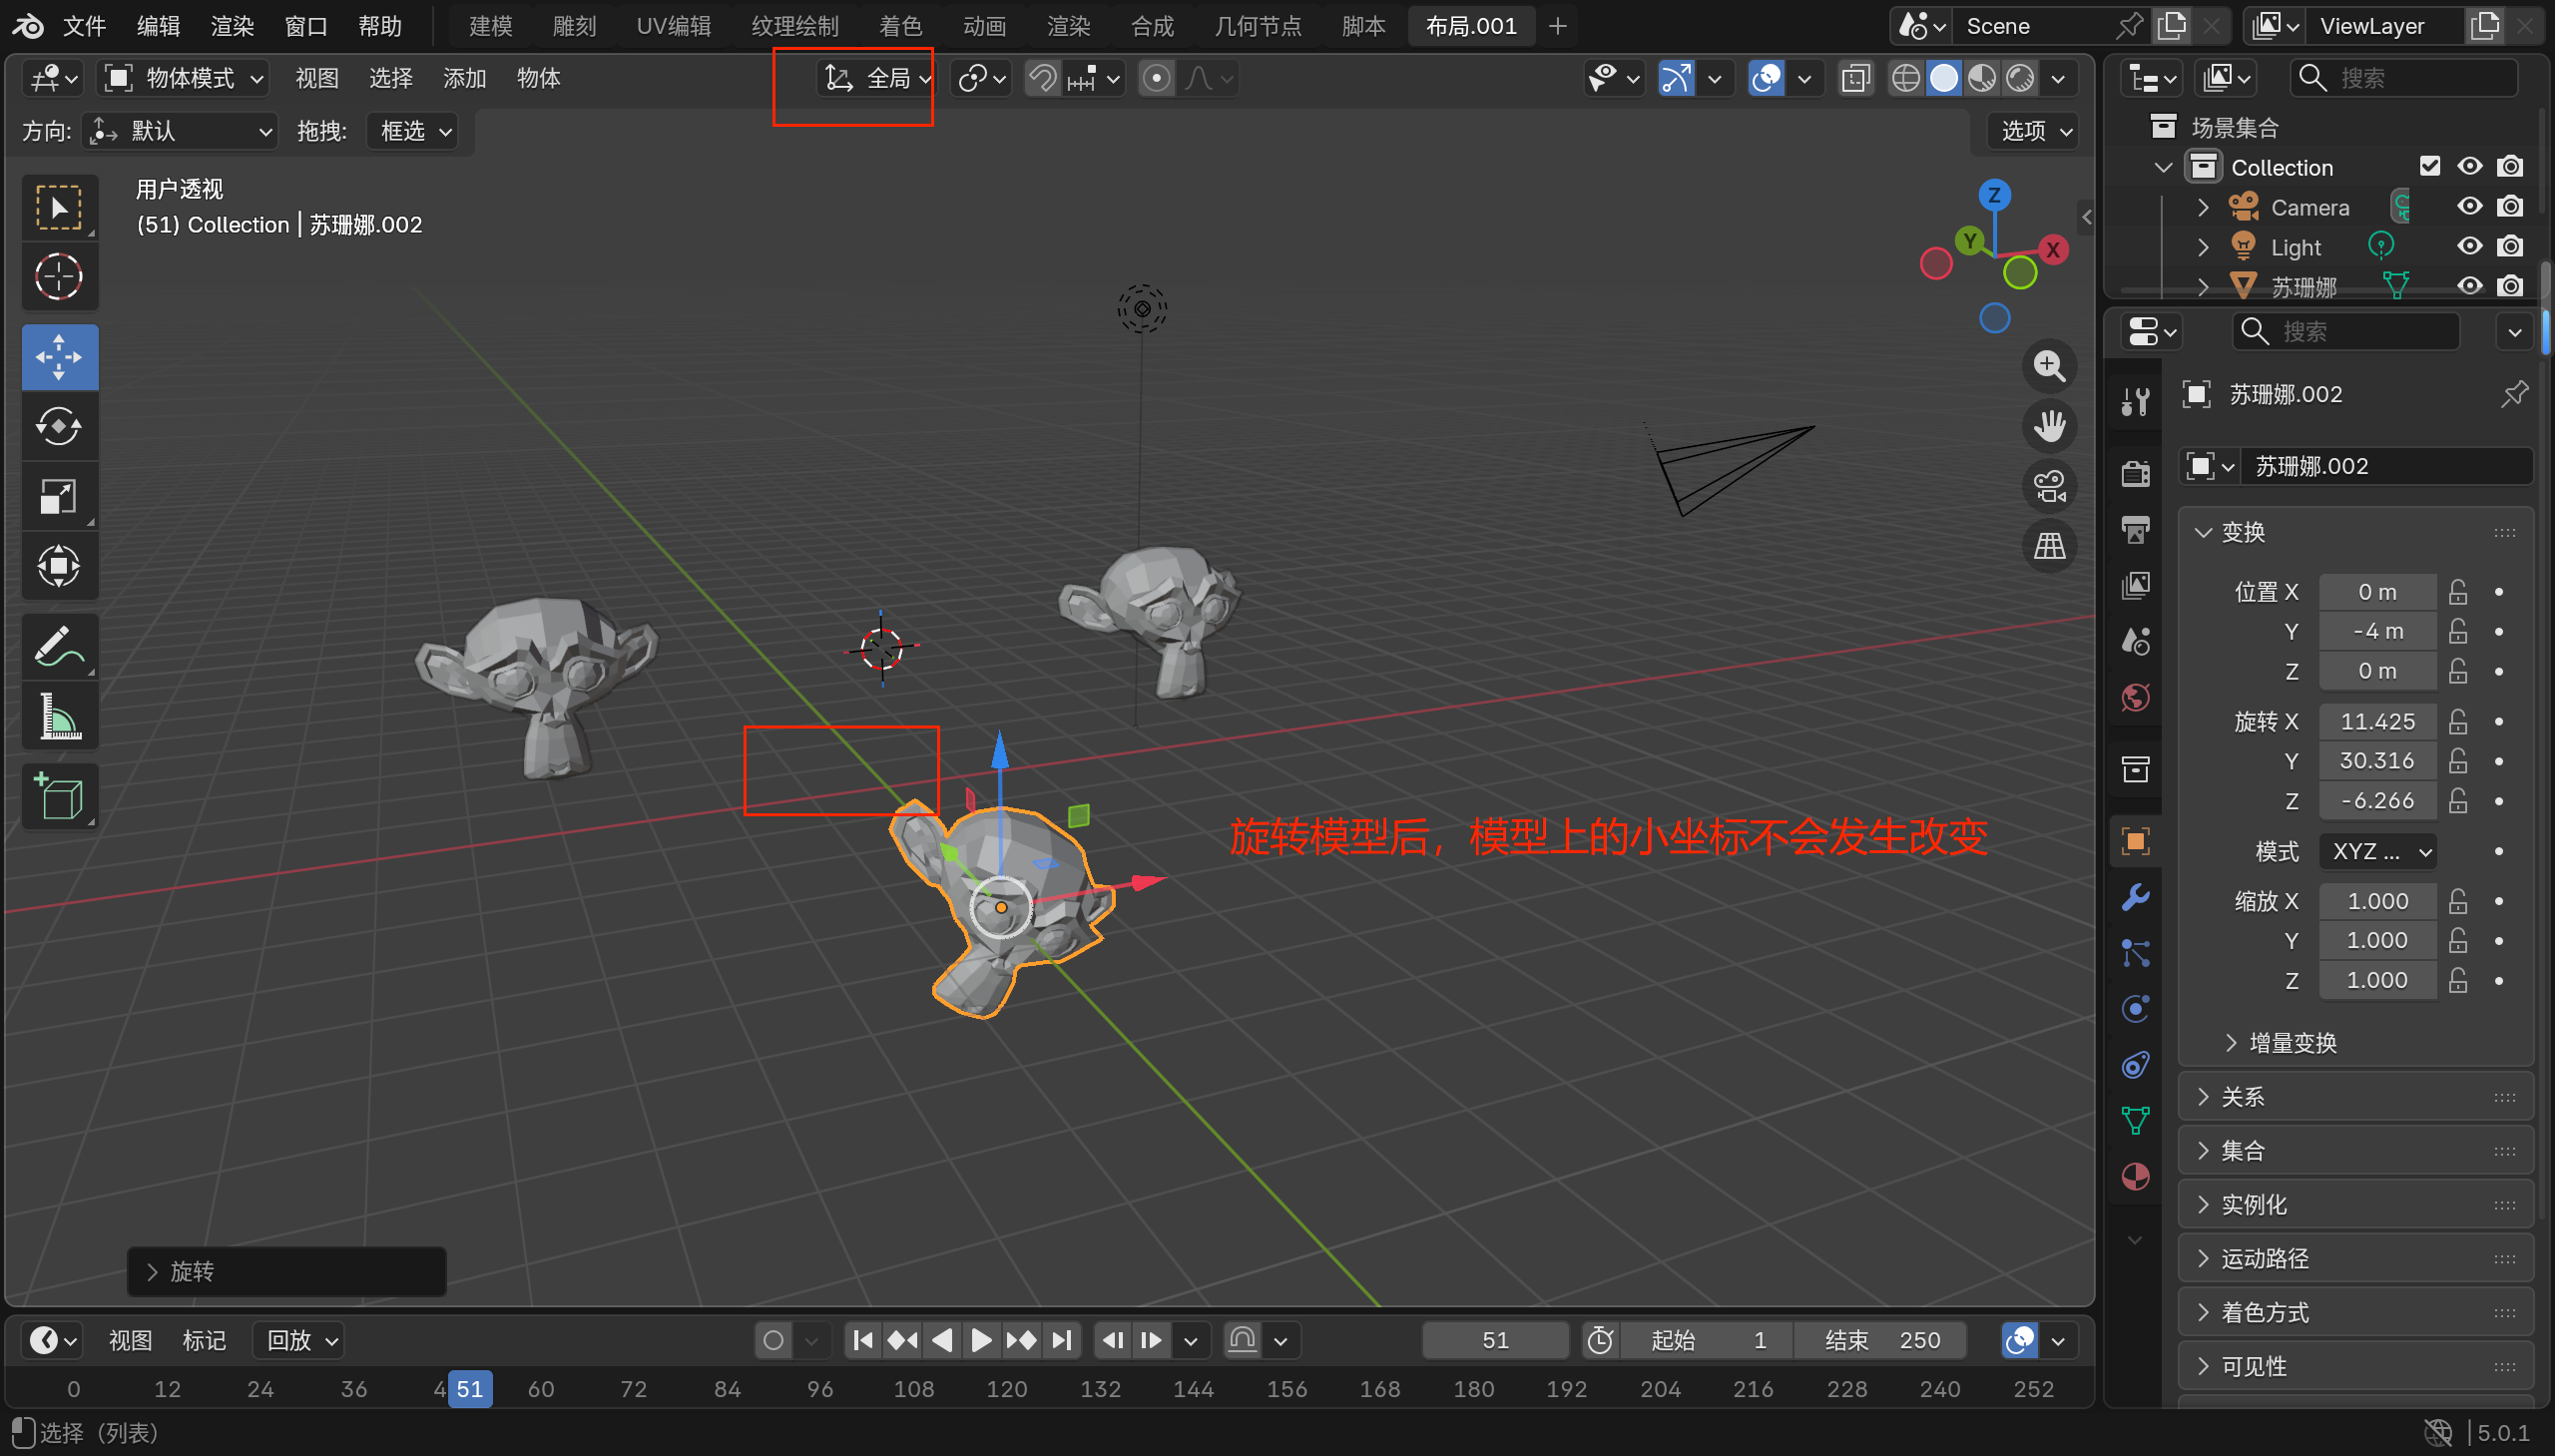The image size is (2555, 1456).
Task: Select the Add Cube tool
Action: pyautogui.click(x=59, y=797)
